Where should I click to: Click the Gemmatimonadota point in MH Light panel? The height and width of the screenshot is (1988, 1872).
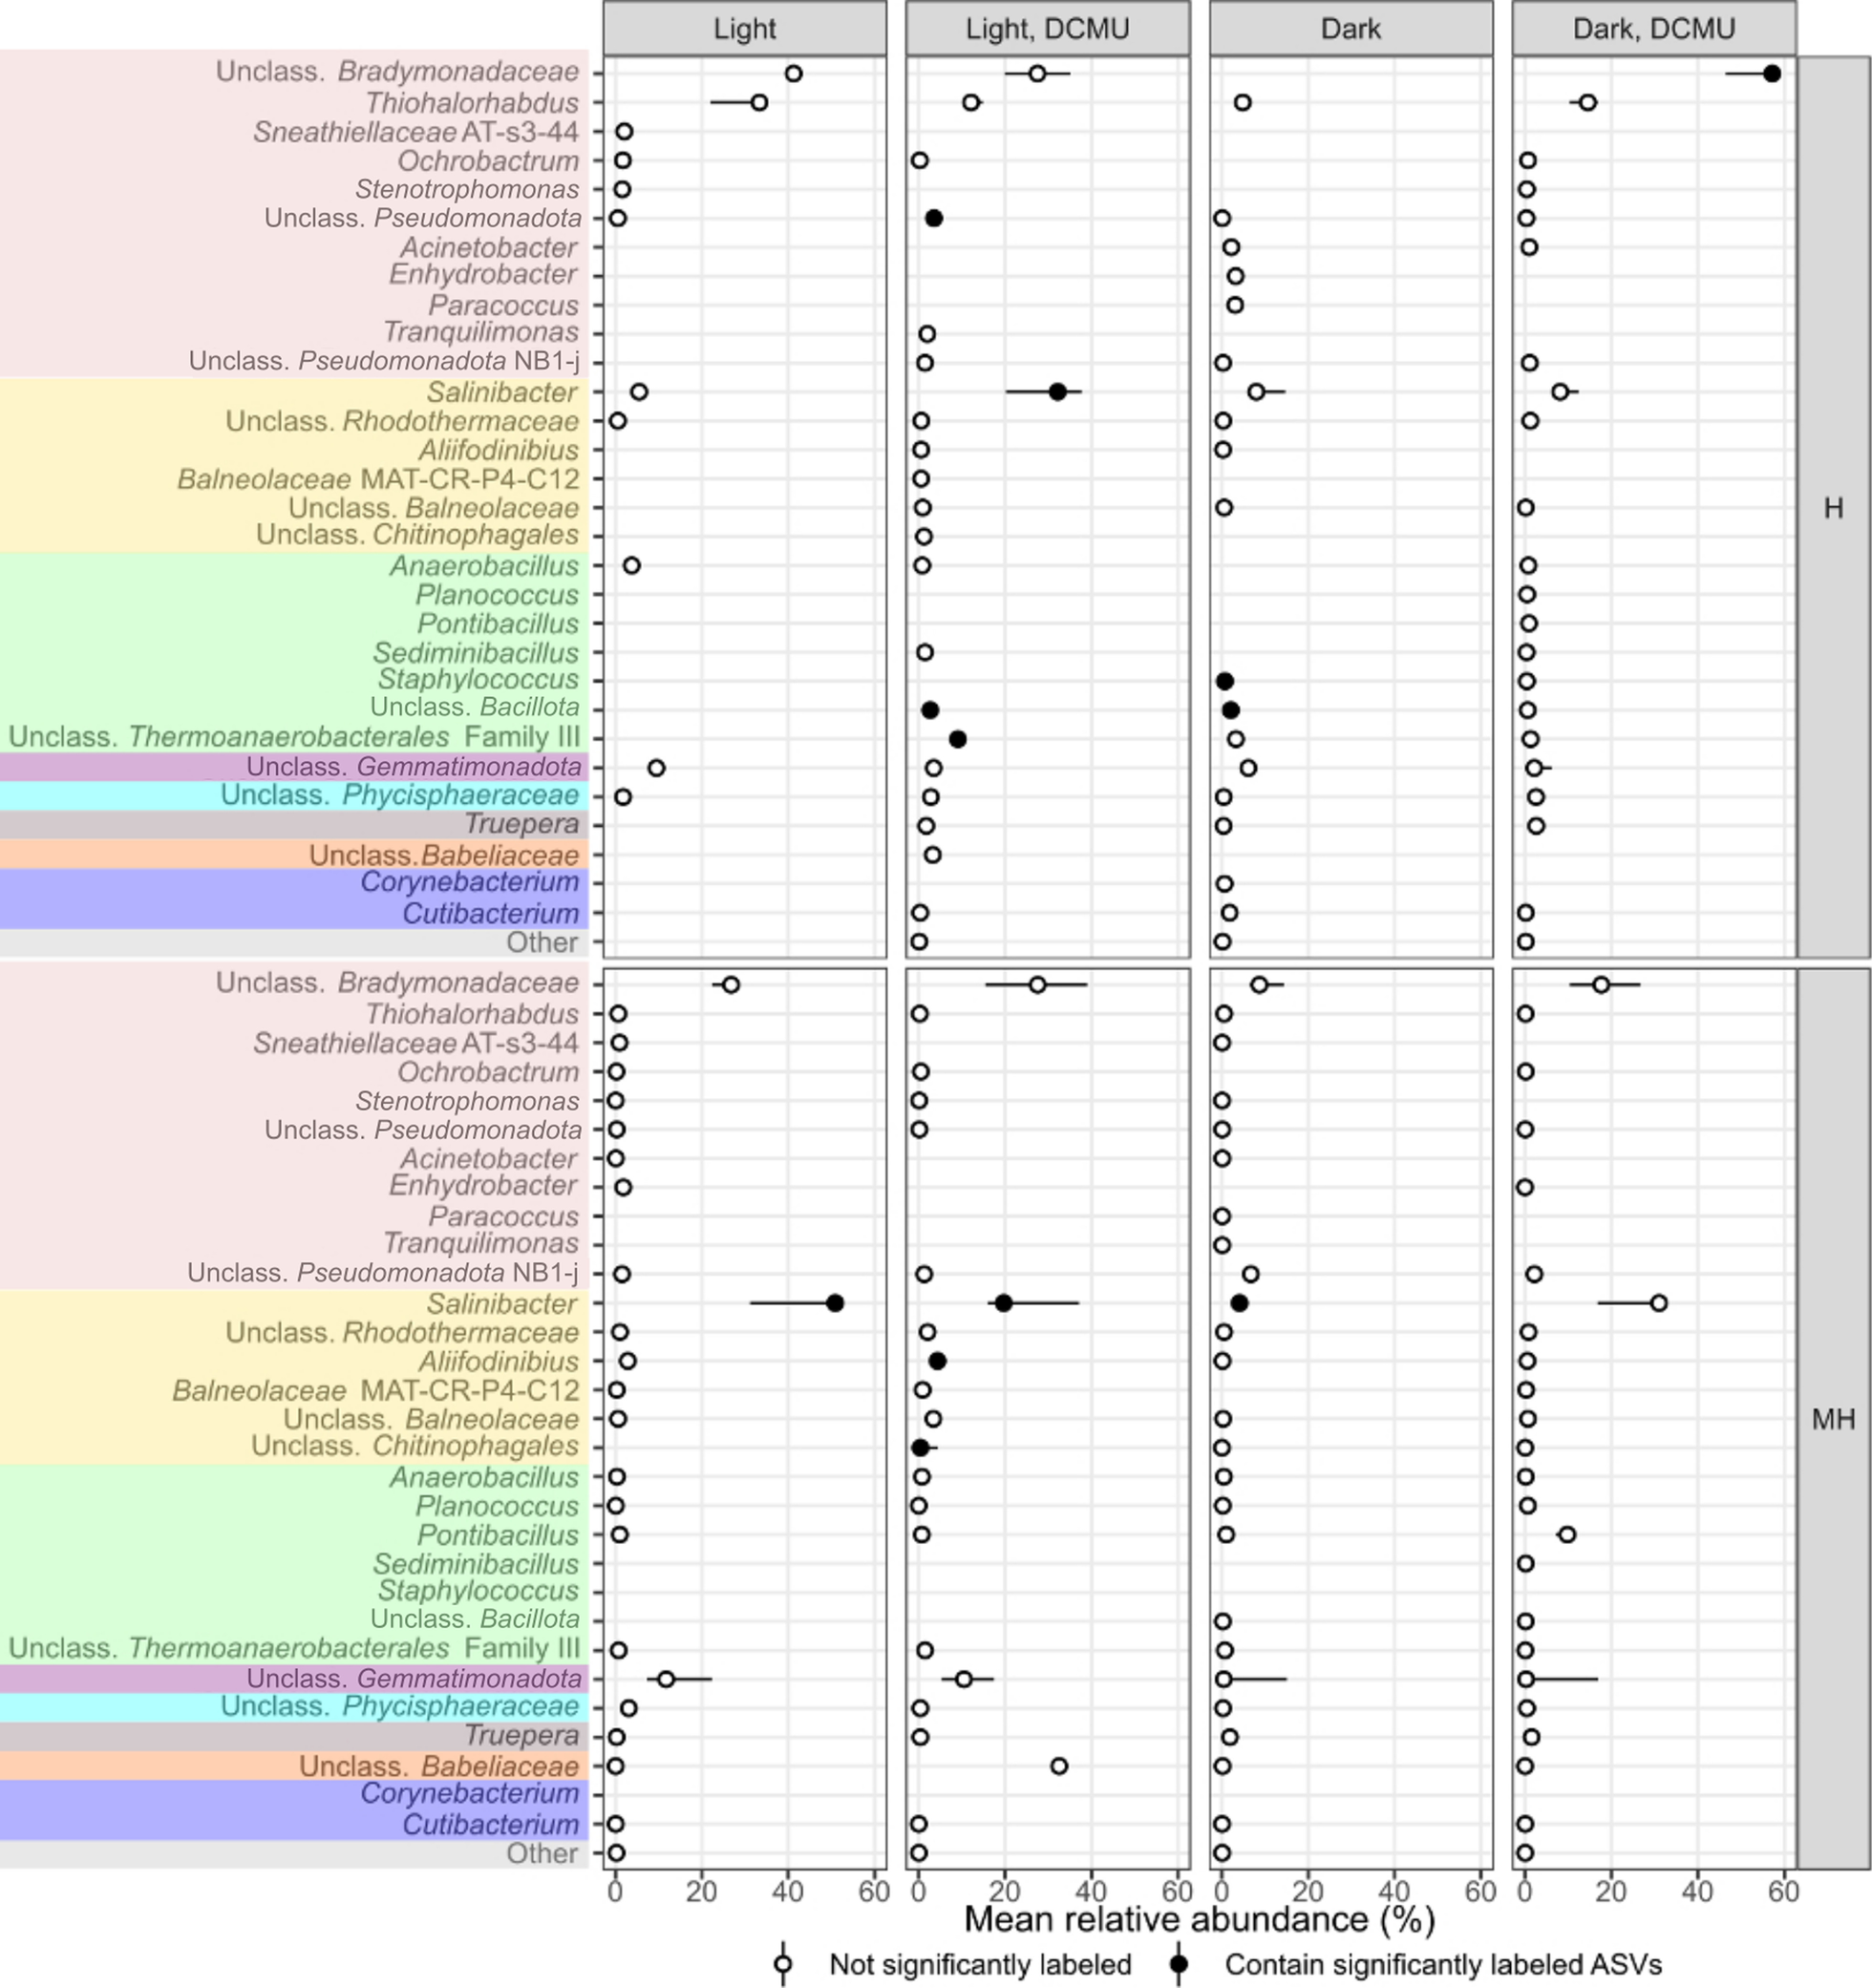[x=666, y=1679]
